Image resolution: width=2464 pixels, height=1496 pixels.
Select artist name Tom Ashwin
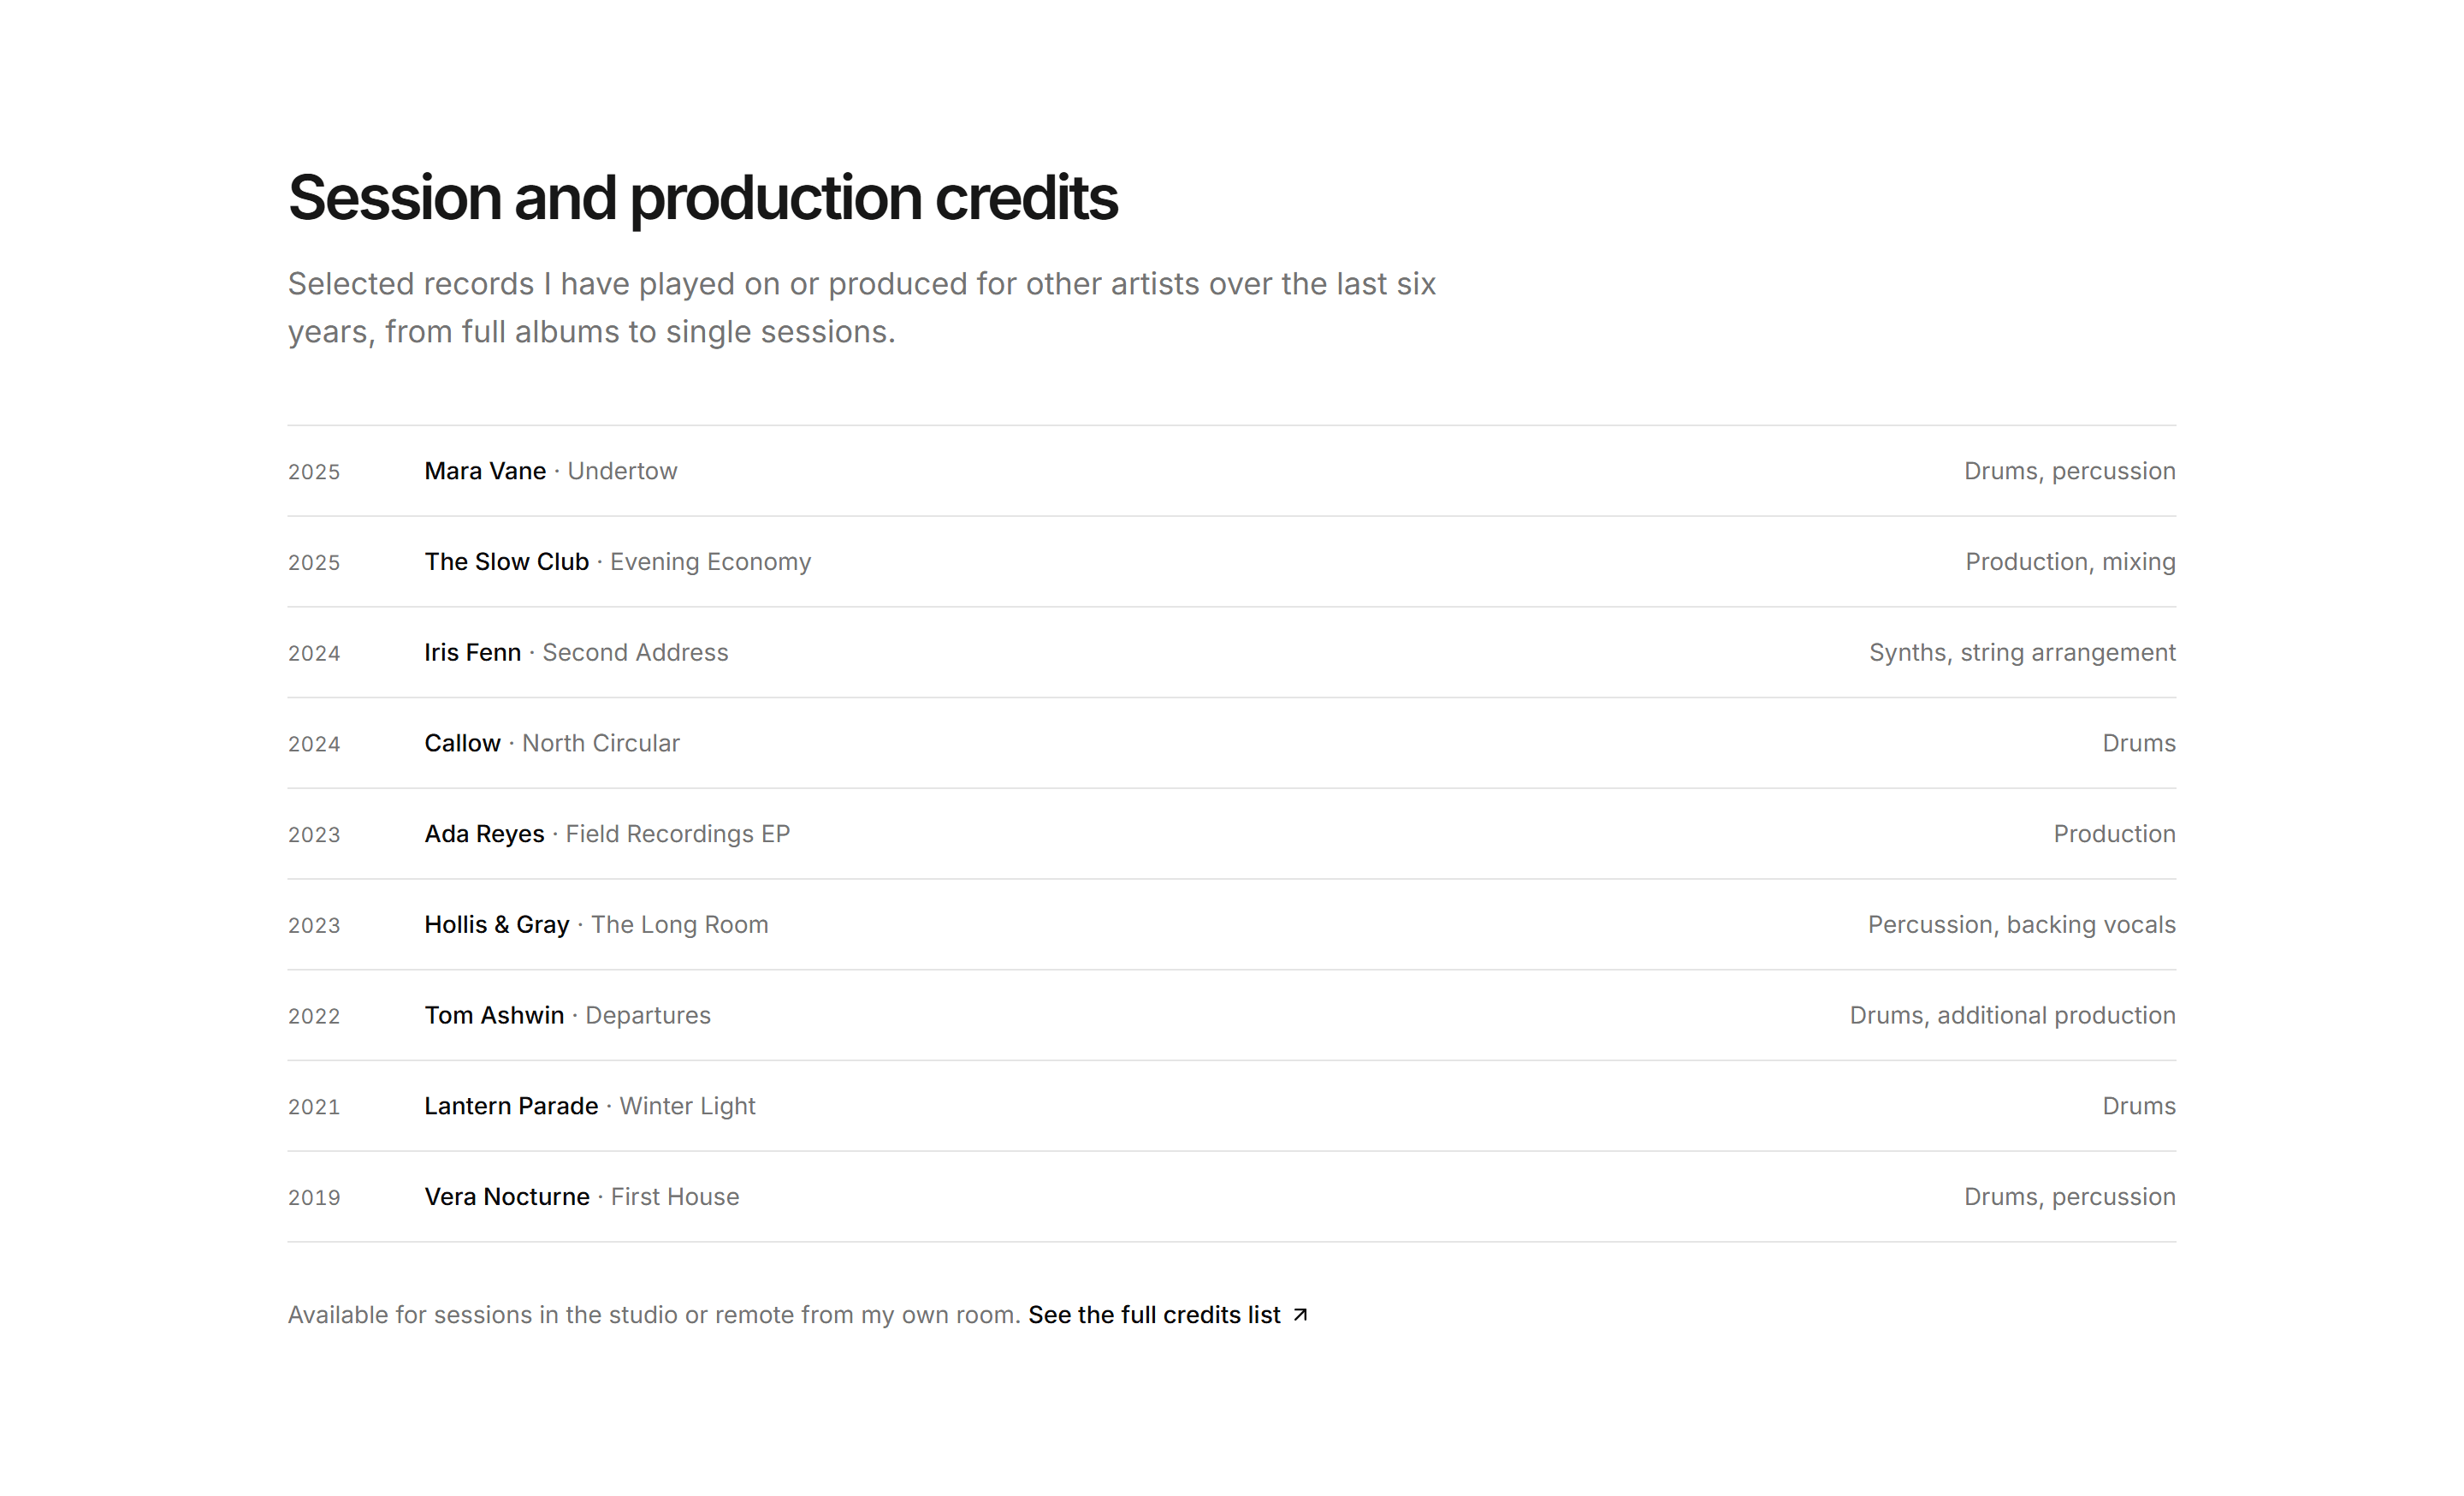494,1016
